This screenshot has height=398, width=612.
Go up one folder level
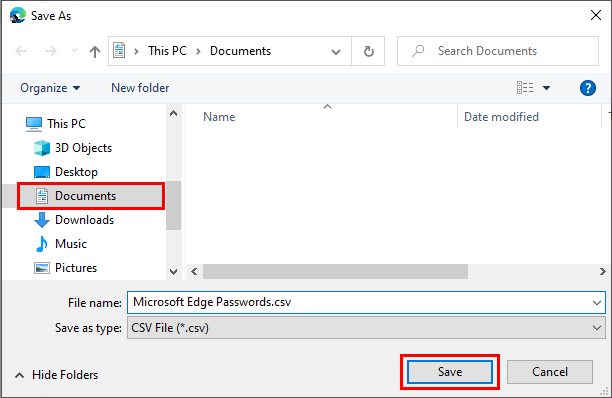[x=95, y=51]
